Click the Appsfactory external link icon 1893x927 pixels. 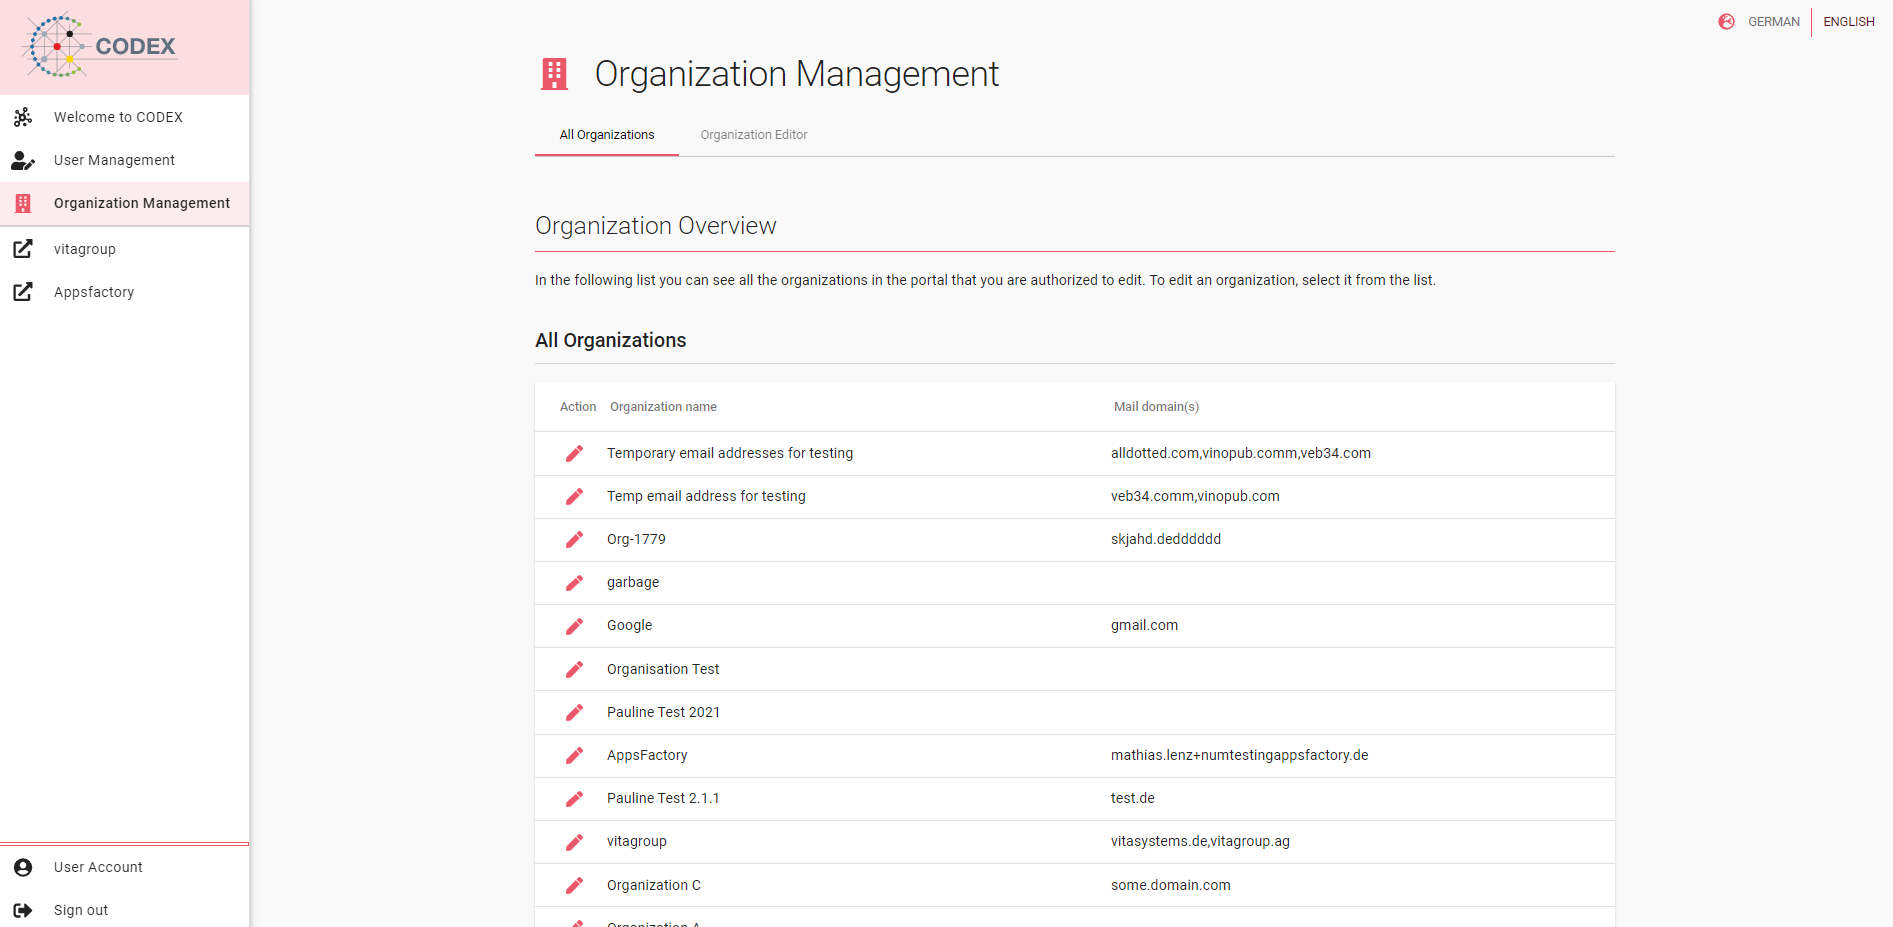[x=23, y=292]
